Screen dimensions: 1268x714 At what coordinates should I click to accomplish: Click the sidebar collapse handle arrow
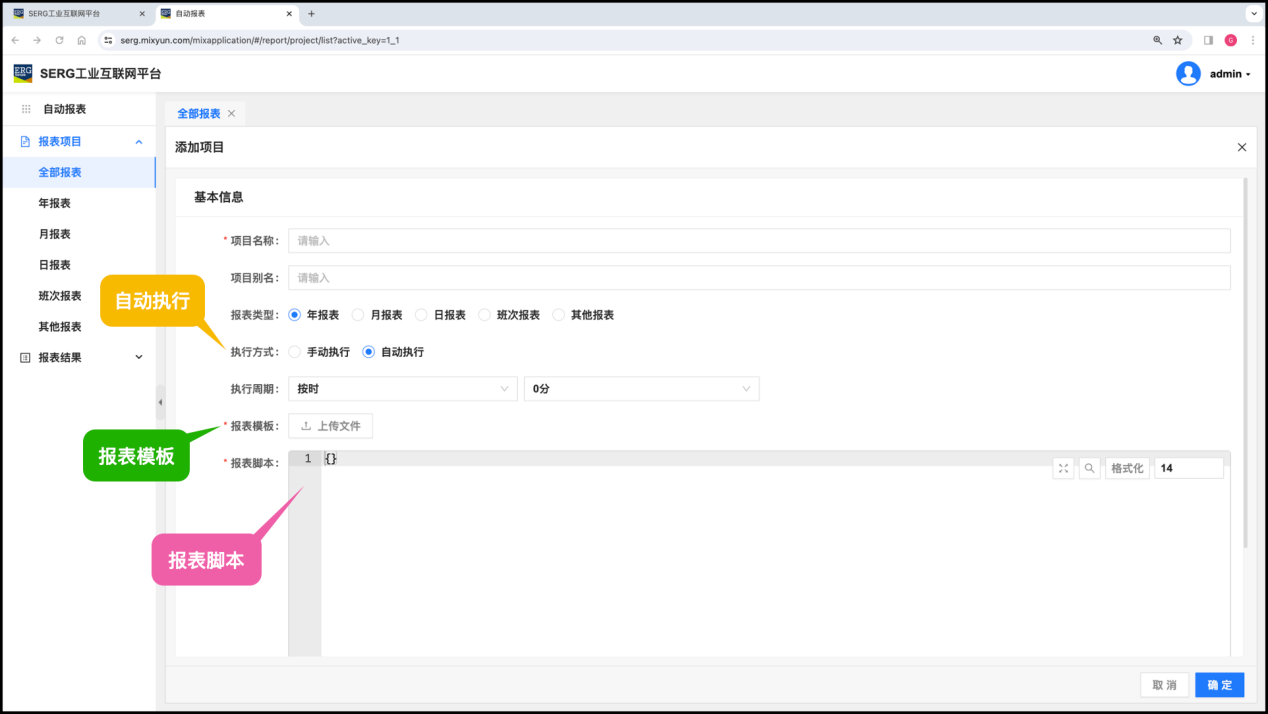(160, 402)
